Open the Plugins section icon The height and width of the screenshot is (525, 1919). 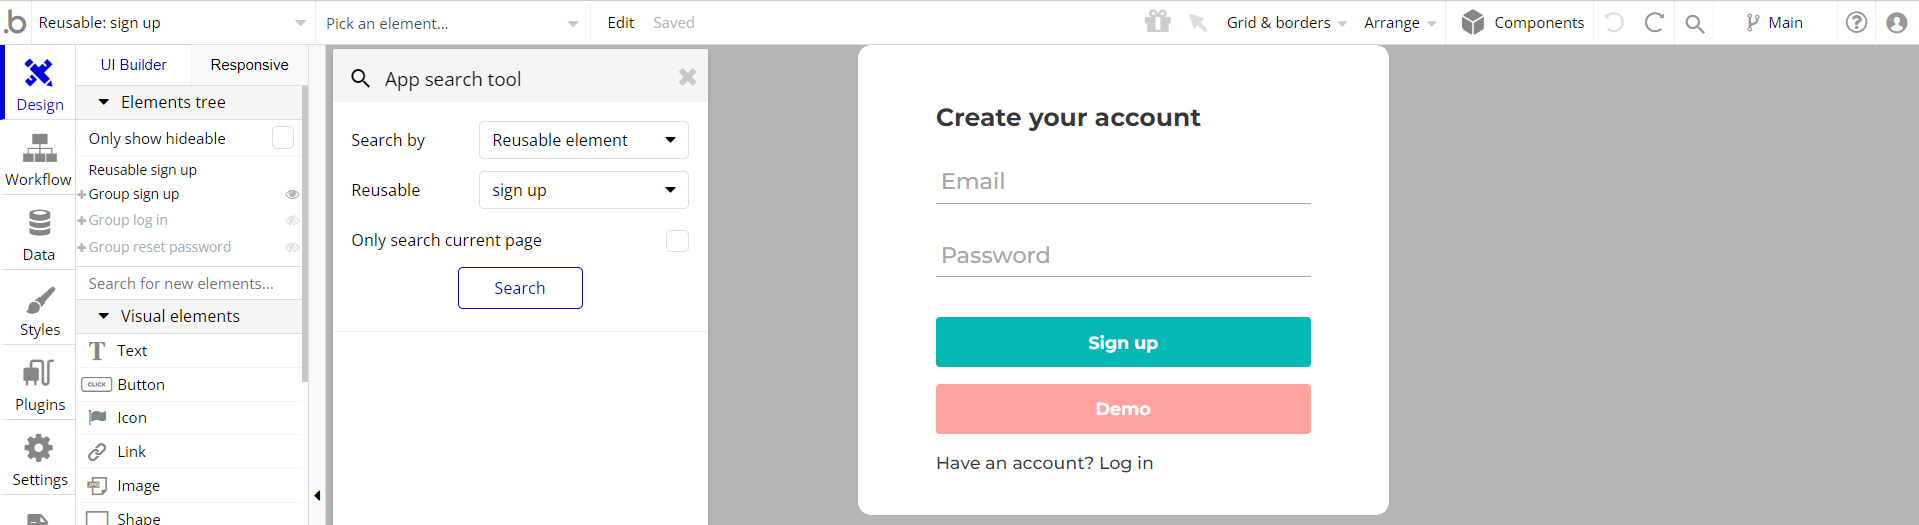click(x=38, y=373)
